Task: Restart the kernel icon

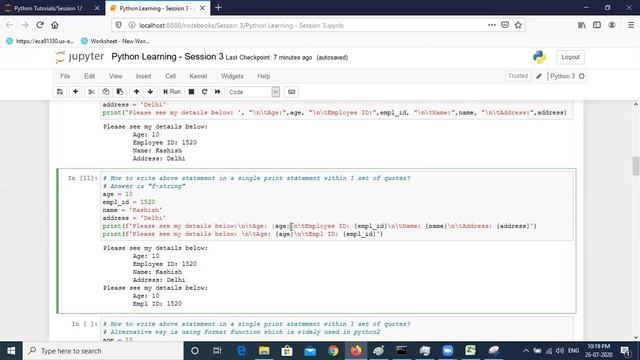Action: point(204,92)
